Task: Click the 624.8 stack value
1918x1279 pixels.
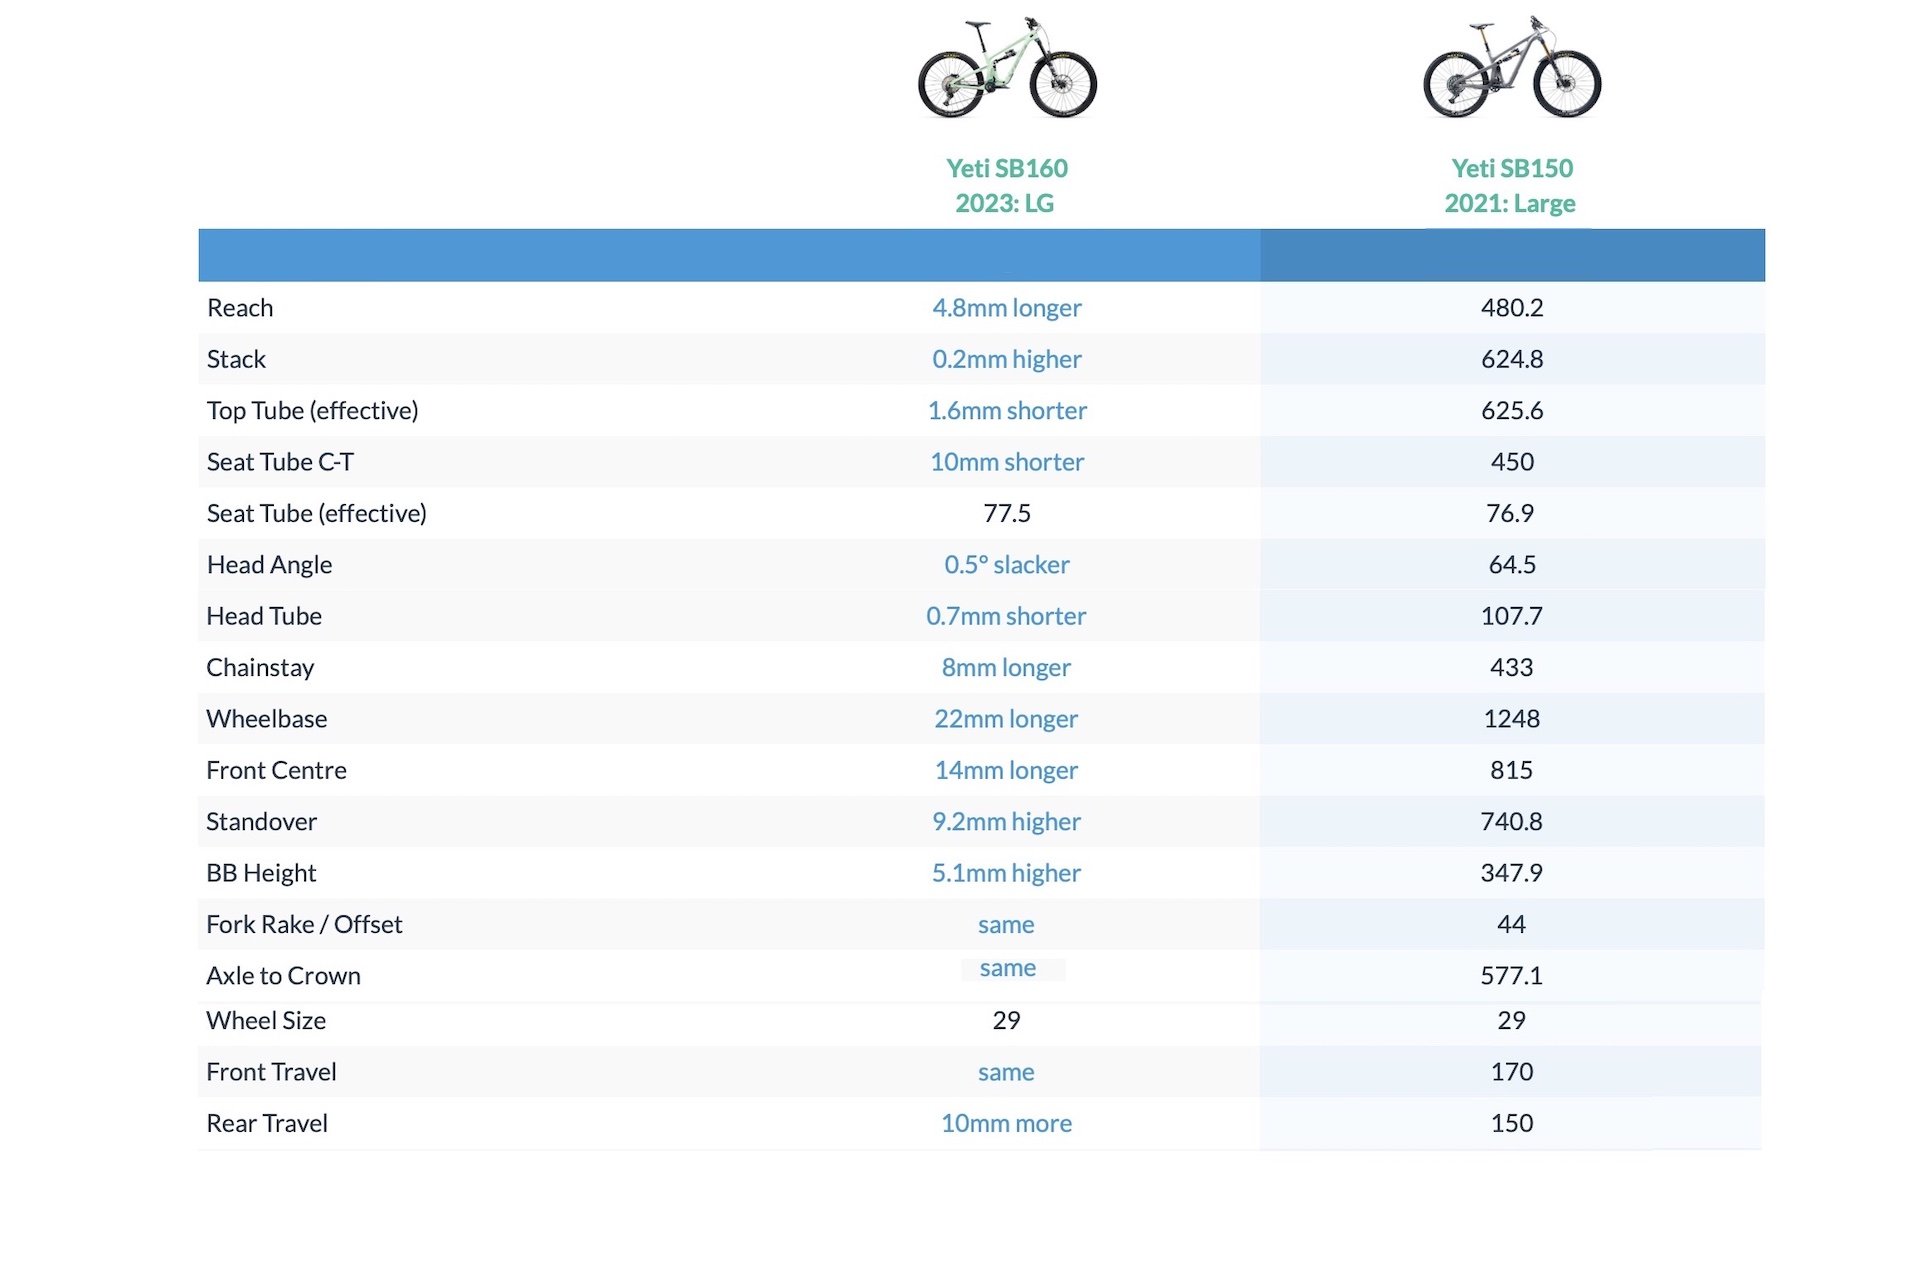Action: [1512, 359]
